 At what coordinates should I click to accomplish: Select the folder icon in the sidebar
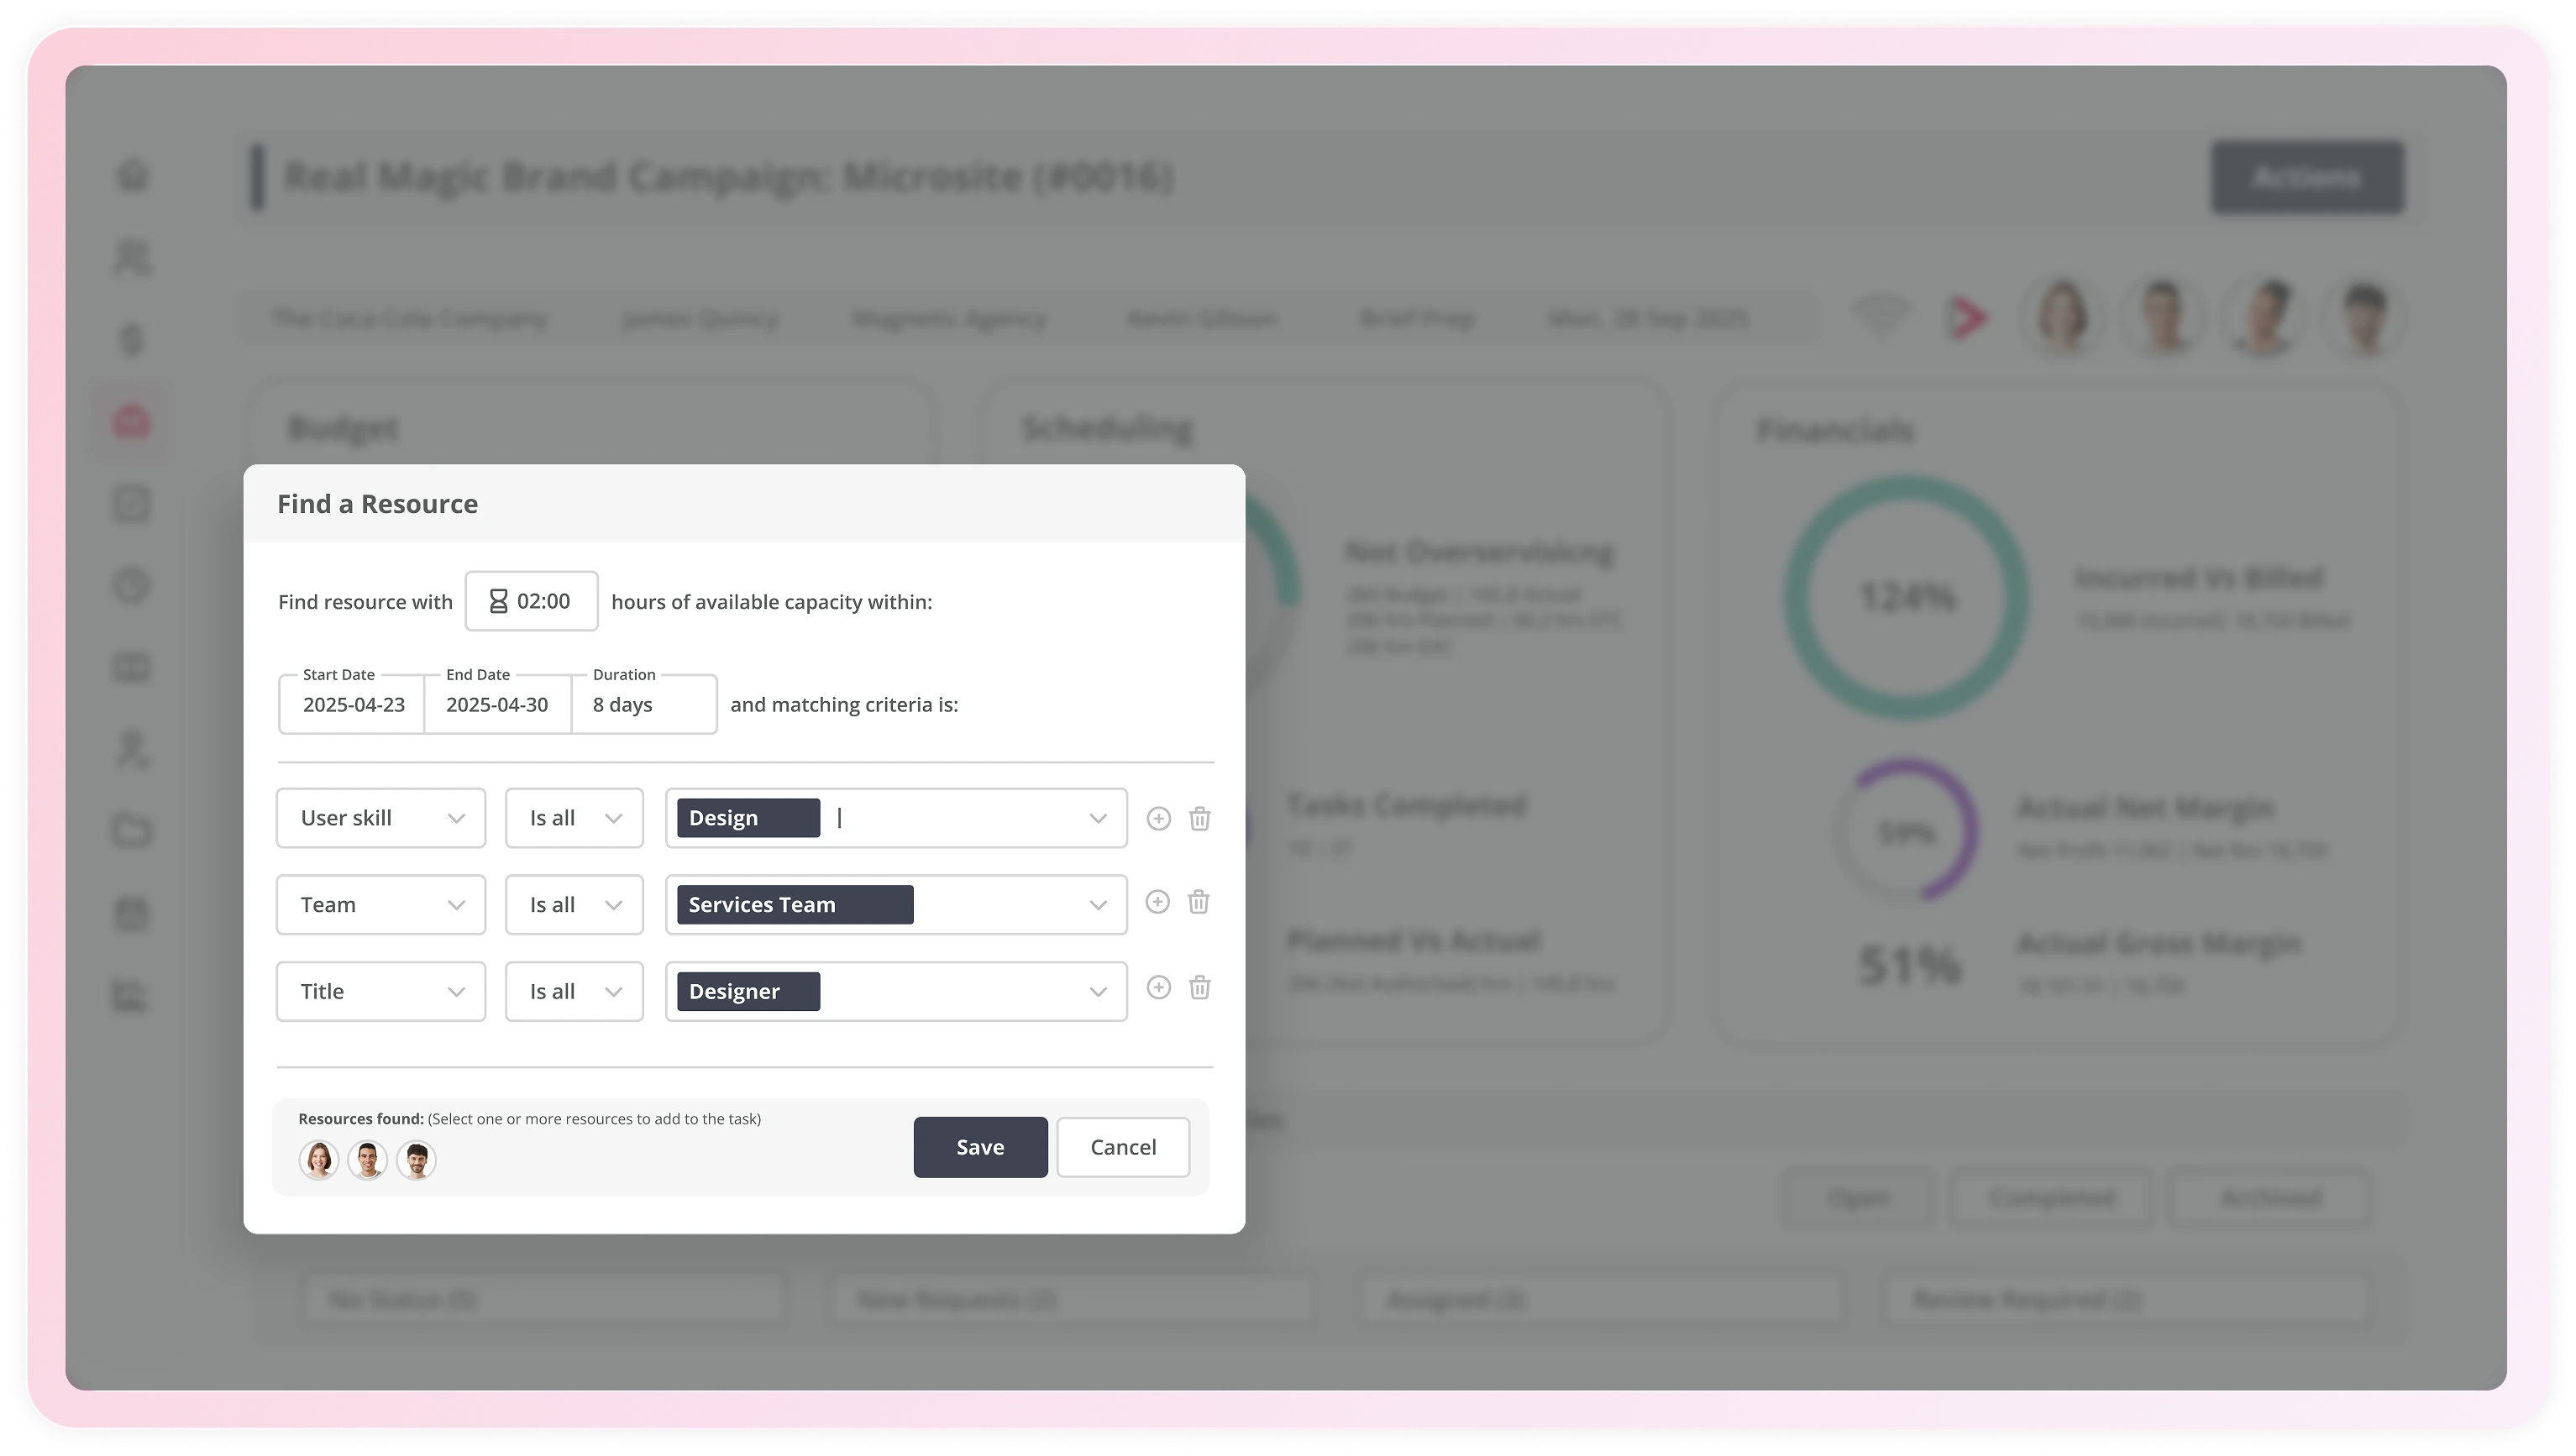pos(131,830)
